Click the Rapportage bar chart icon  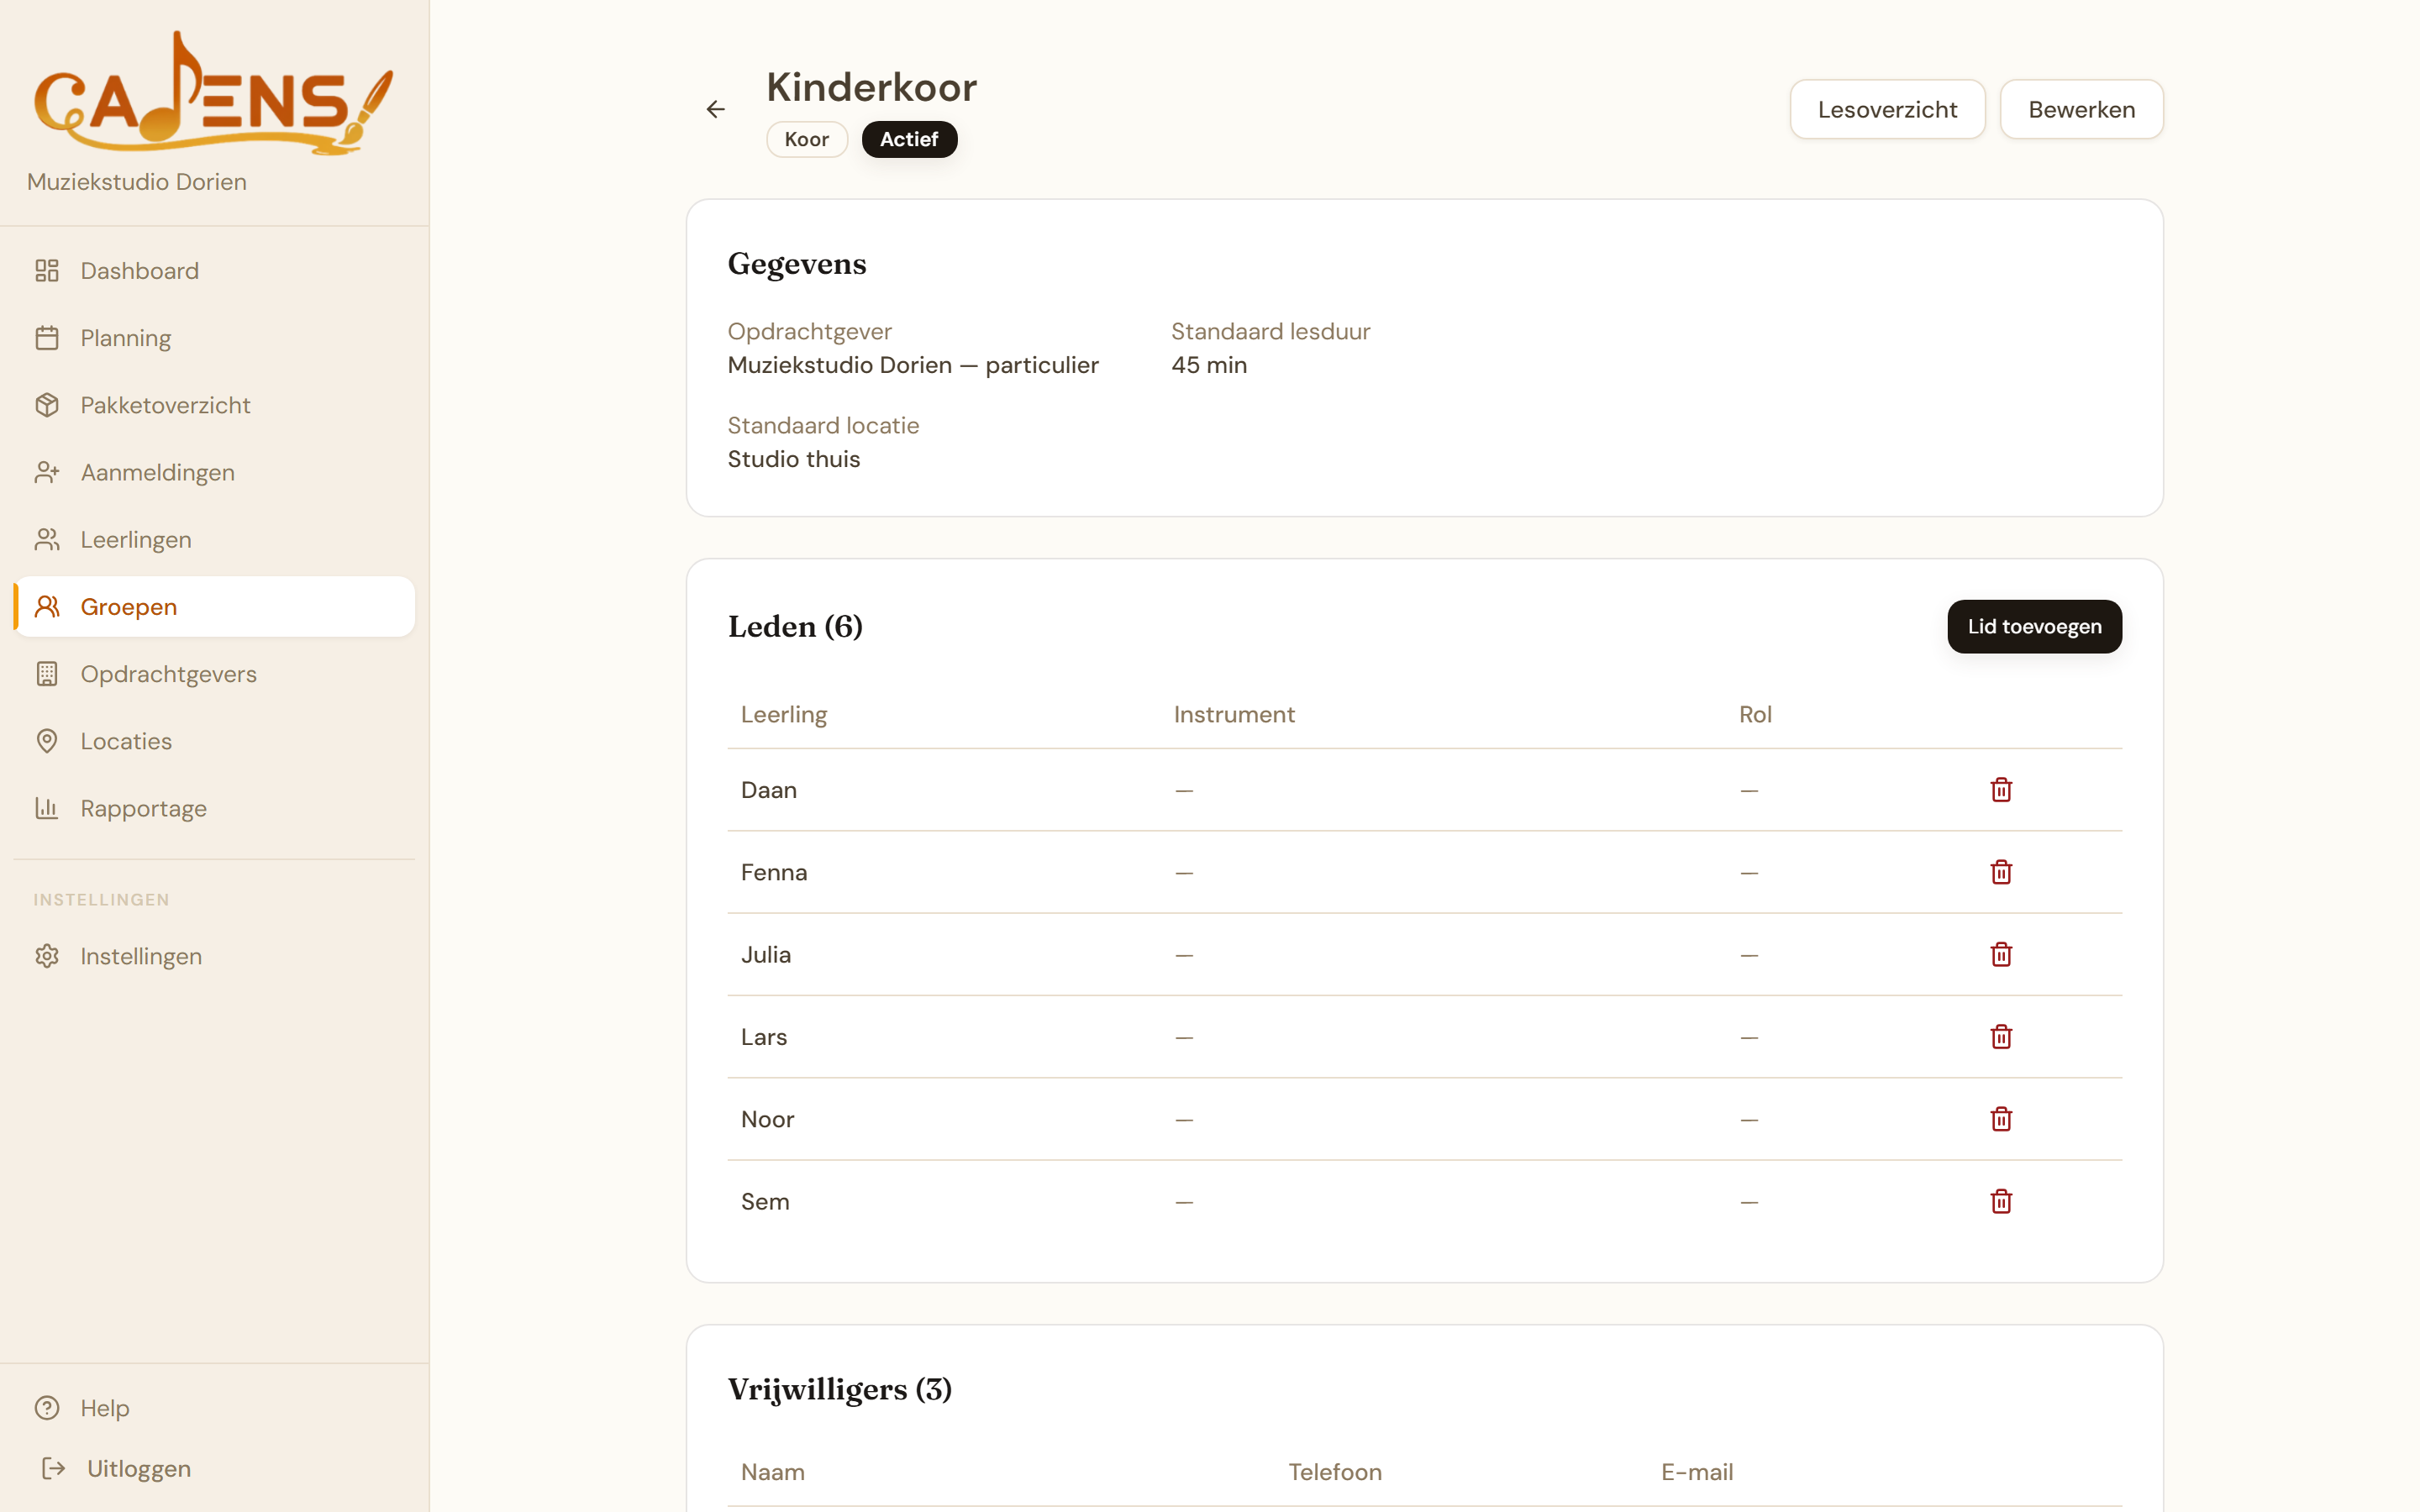coord(47,808)
